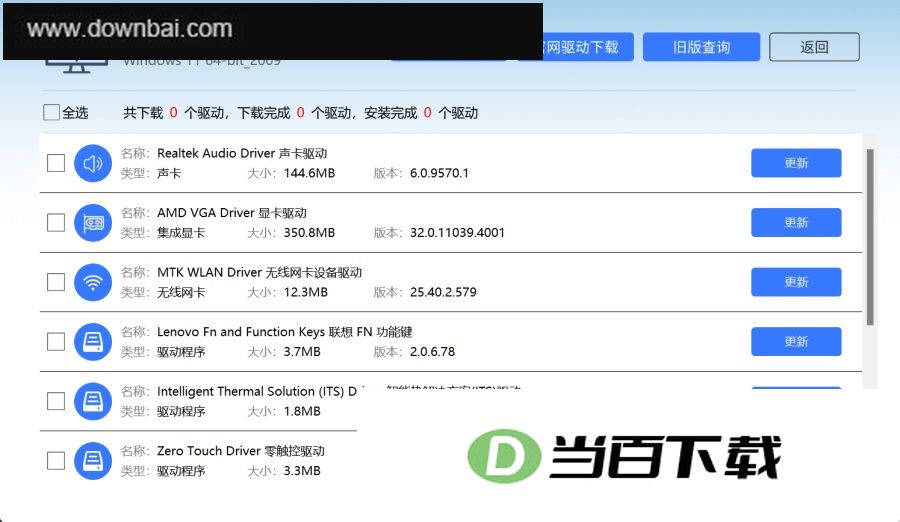Image resolution: width=900 pixels, height=522 pixels.
Task: Update the Lenovo Fn Function Keys driver
Action: (x=796, y=342)
